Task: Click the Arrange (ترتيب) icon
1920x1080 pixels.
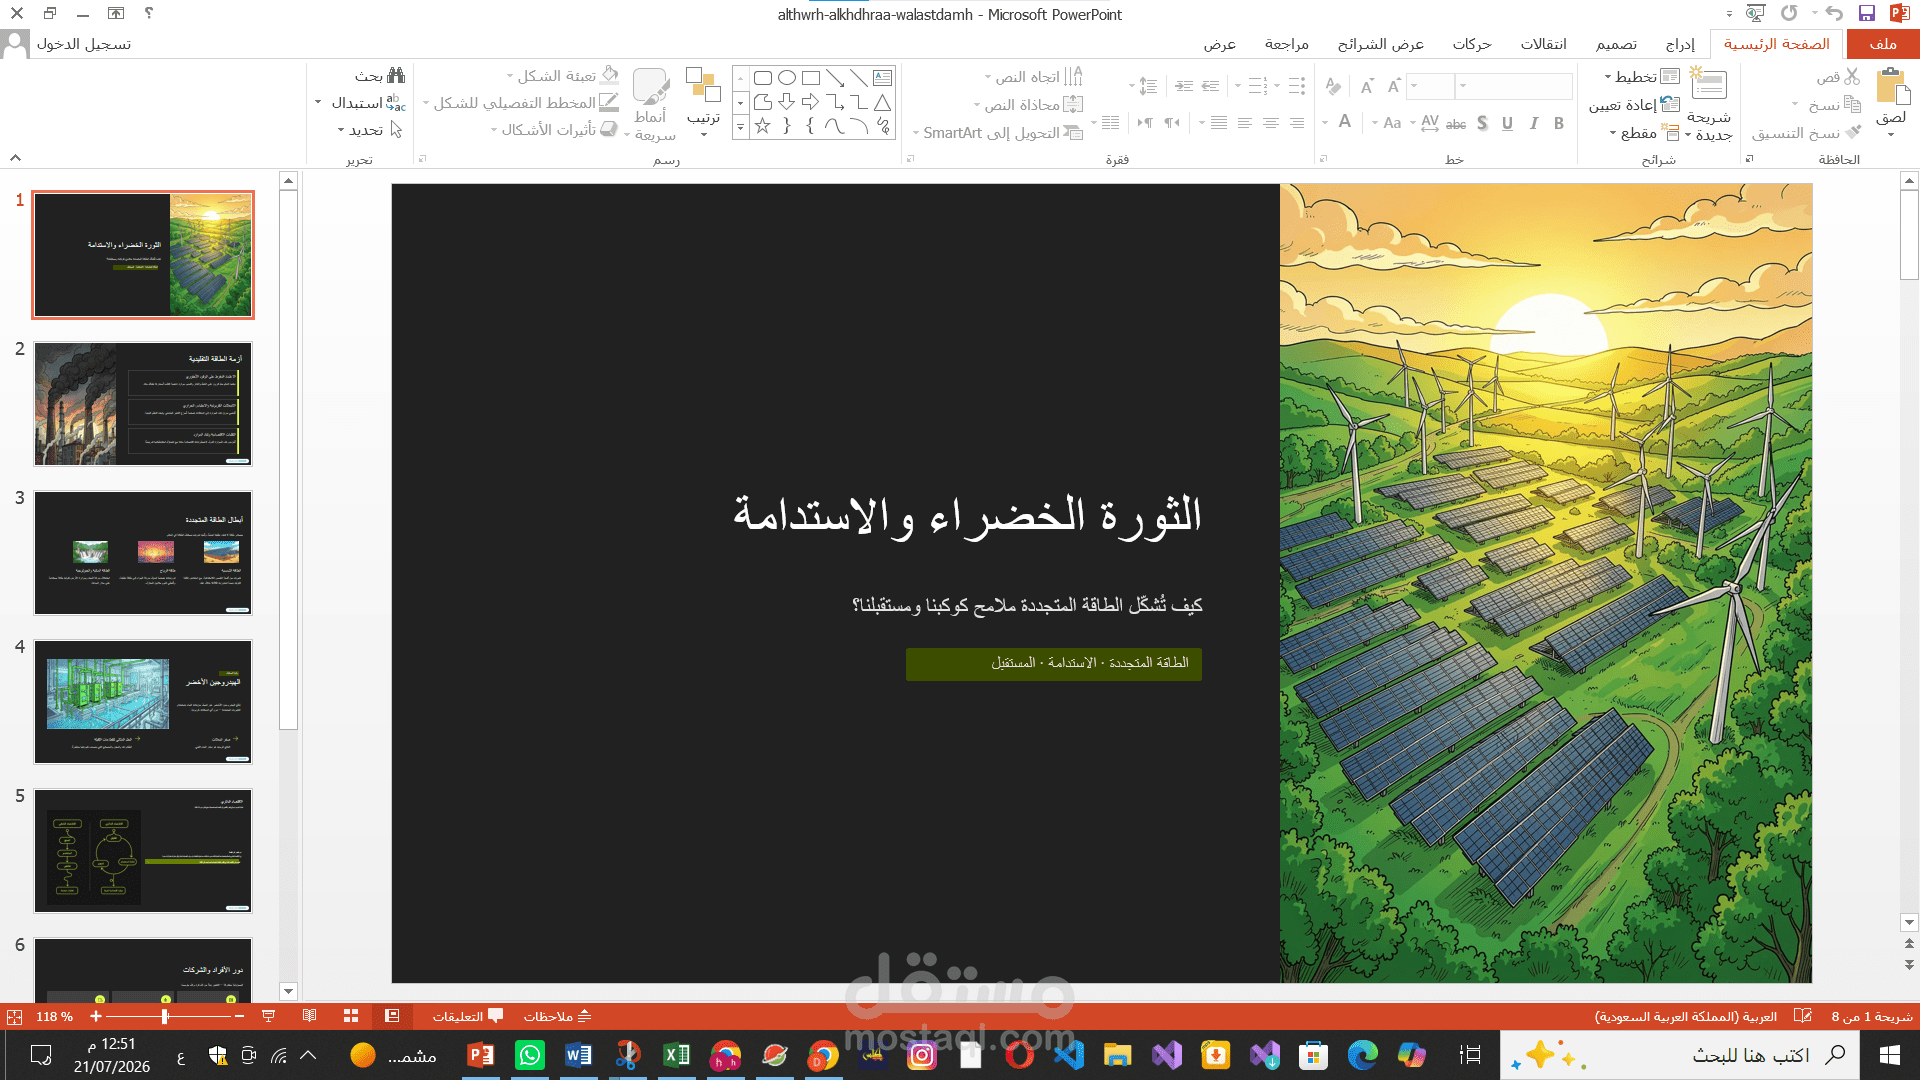Action: [x=703, y=85]
